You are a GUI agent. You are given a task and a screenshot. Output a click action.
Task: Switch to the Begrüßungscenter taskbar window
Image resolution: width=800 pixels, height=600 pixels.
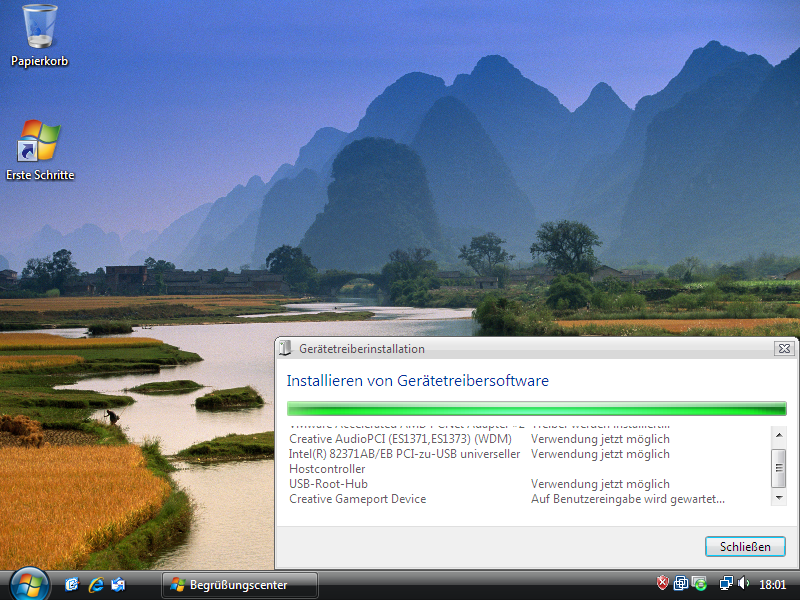(240, 584)
